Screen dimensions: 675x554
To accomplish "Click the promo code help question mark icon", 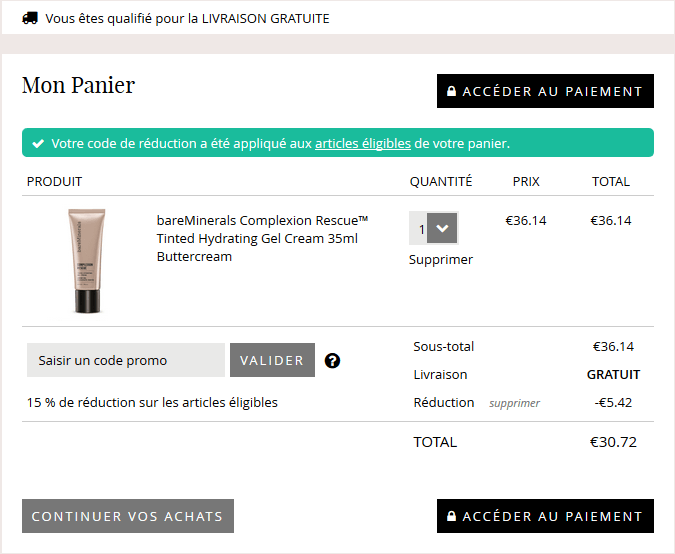I will coord(332,361).
